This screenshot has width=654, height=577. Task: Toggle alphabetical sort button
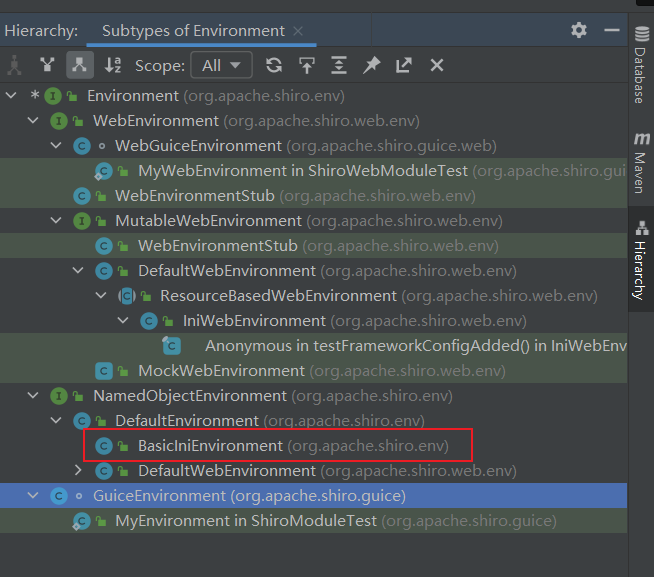coord(113,65)
